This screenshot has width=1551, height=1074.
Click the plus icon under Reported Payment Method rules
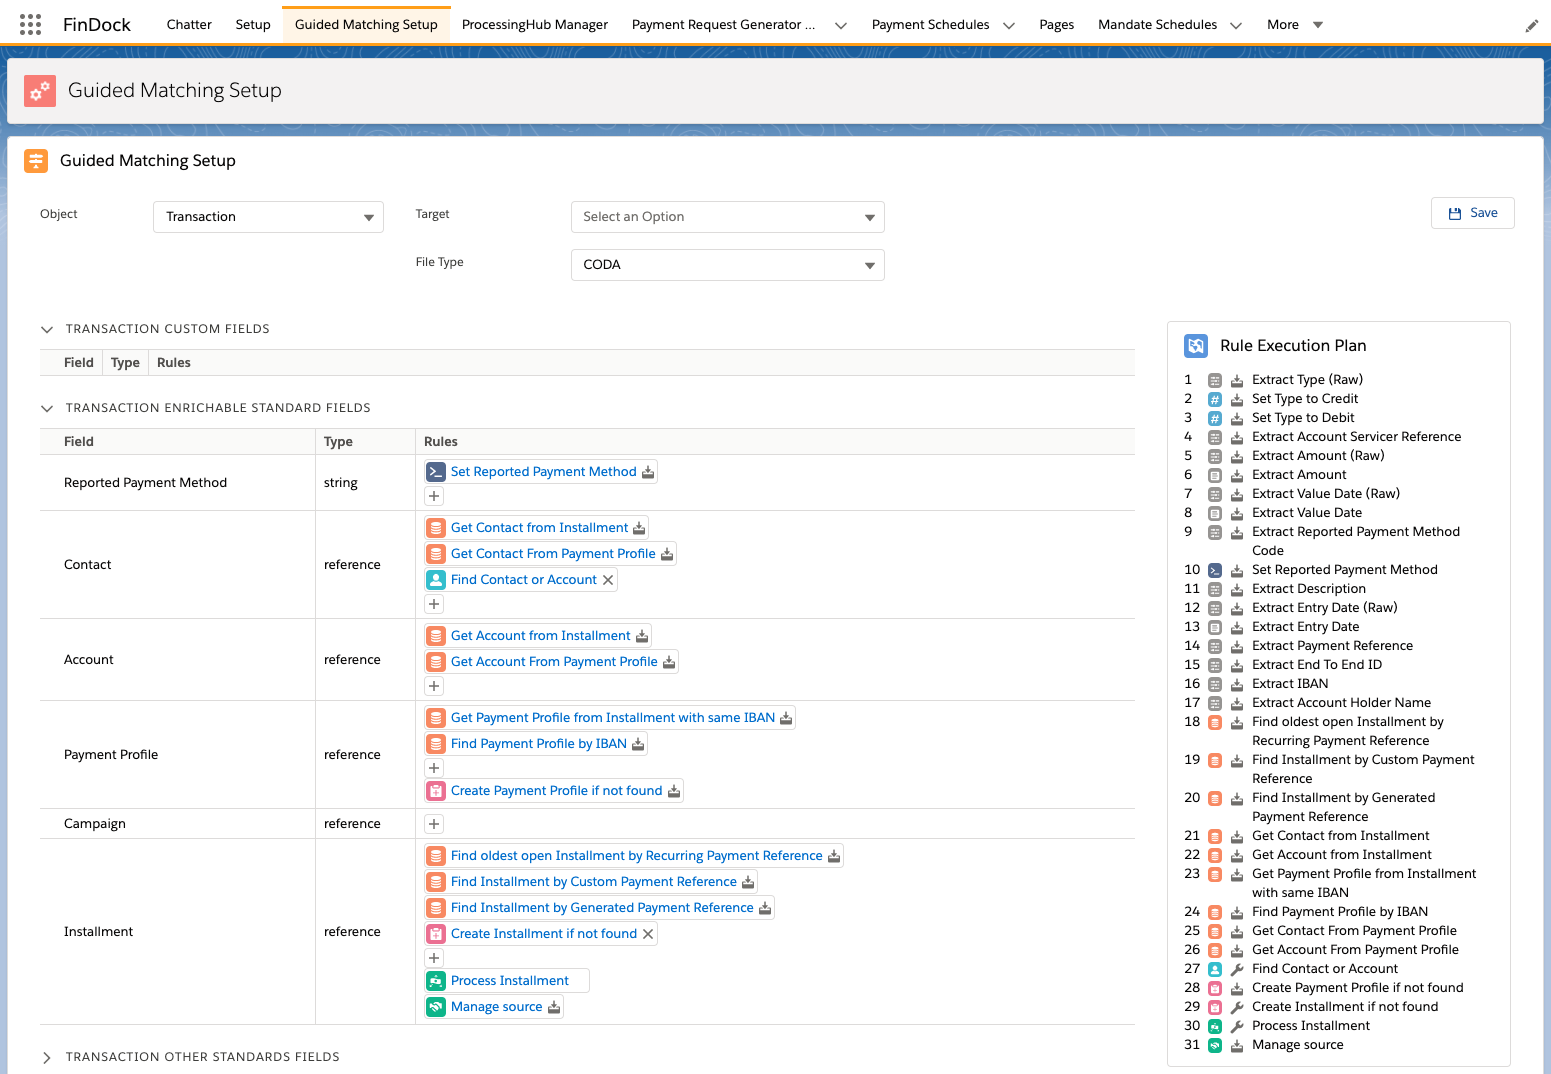[433, 496]
